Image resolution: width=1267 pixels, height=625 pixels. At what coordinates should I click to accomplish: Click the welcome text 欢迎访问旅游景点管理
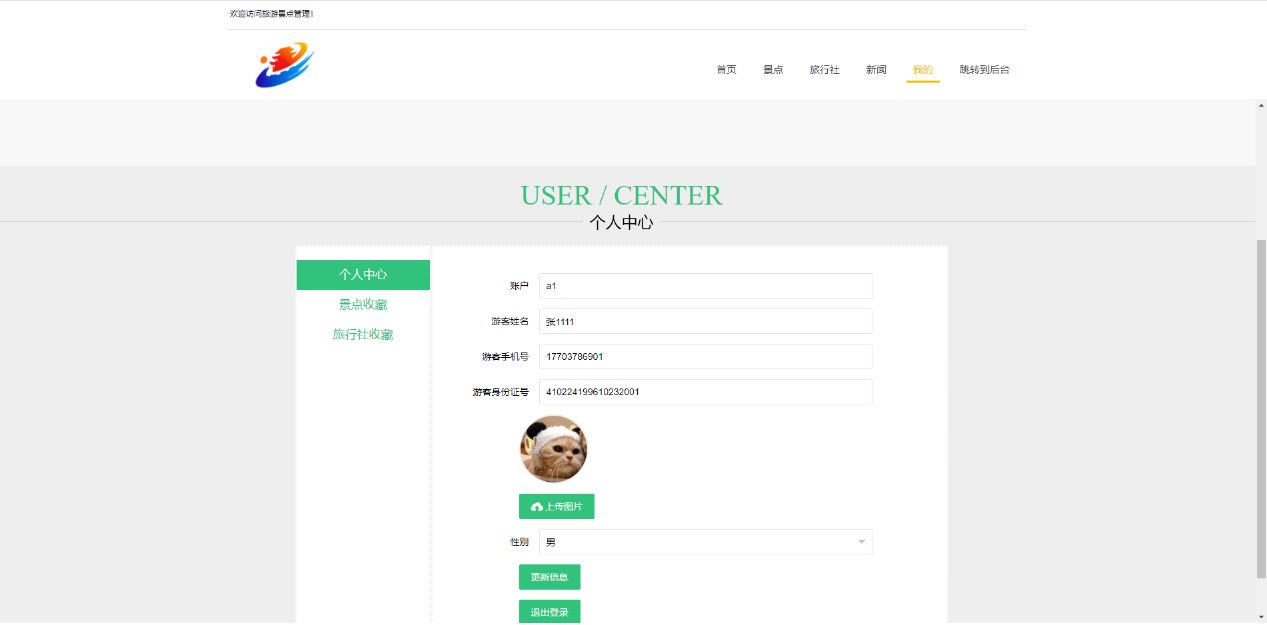(271, 14)
